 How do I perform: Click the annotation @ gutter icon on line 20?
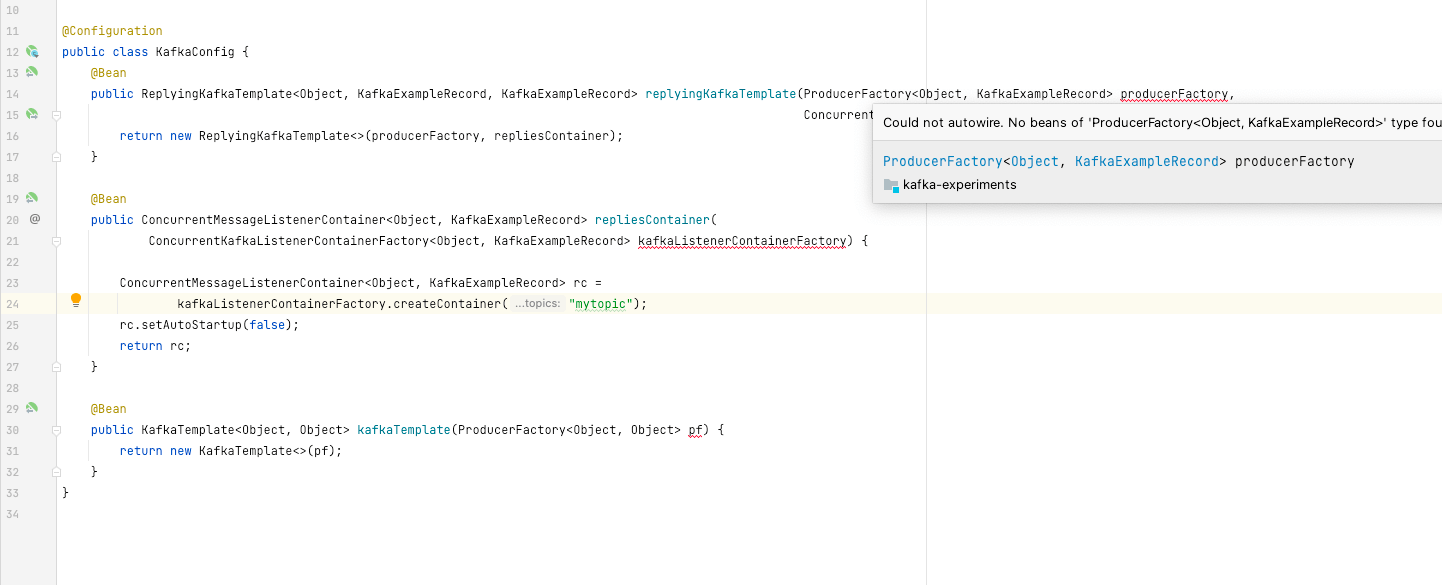[33, 219]
